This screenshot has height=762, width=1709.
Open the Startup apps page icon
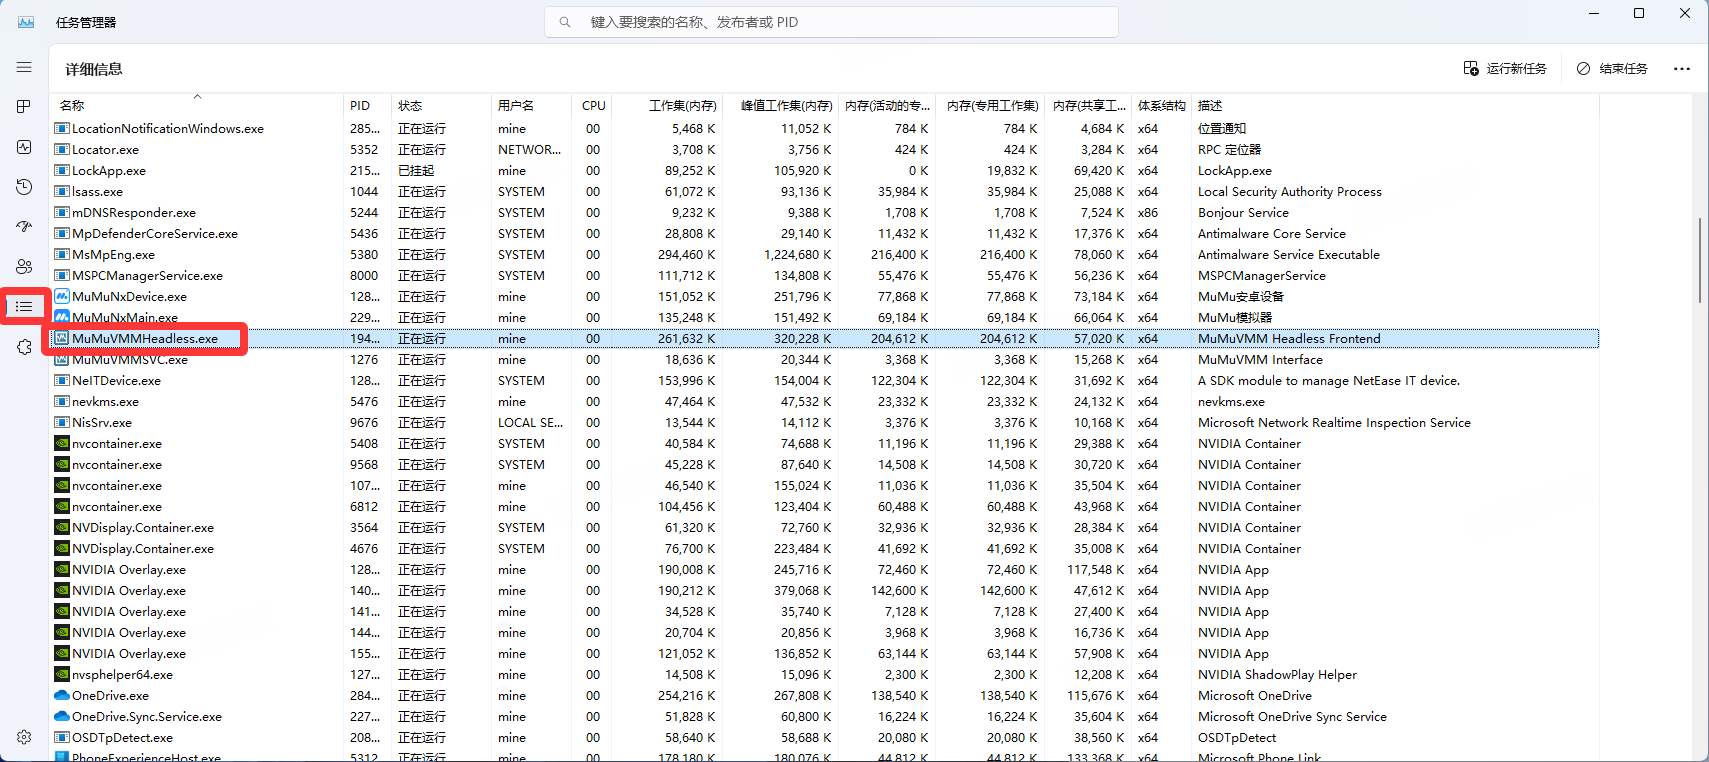[x=24, y=227]
